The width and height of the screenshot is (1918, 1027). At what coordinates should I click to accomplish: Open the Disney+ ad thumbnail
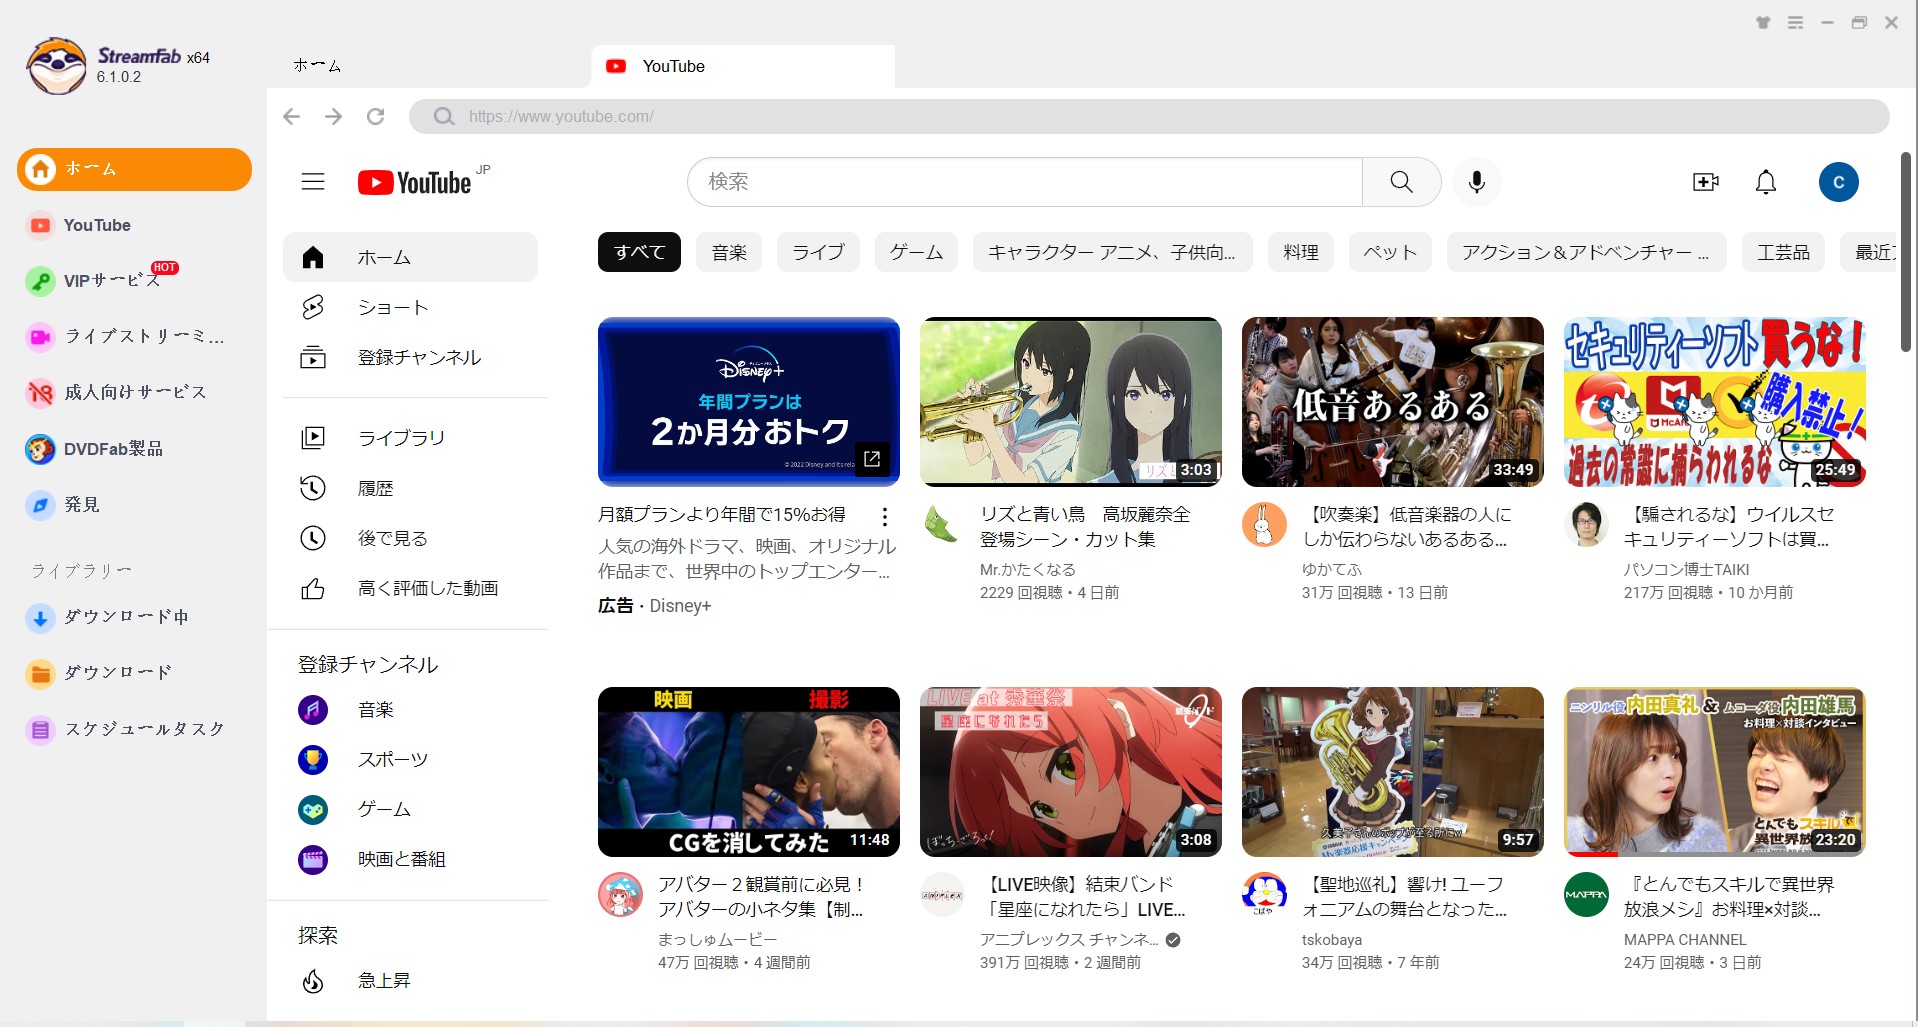749,402
